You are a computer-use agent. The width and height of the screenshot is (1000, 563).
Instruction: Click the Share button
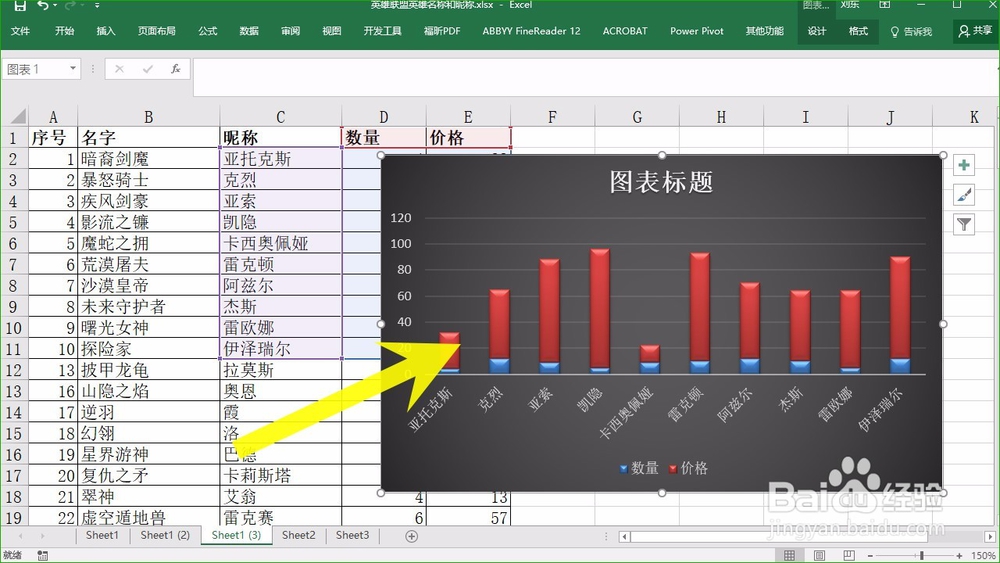(976, 31)
